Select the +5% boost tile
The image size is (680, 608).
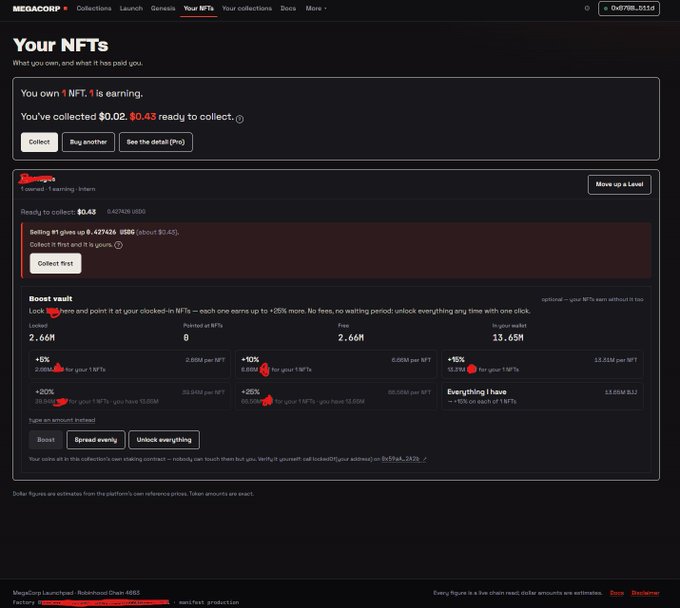pos(130,364)
